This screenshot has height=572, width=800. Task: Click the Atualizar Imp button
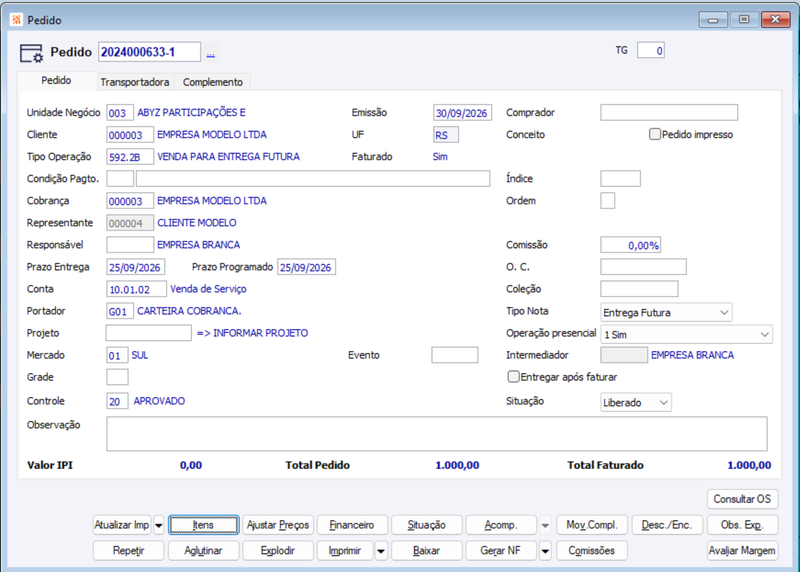tap(122, 525)
